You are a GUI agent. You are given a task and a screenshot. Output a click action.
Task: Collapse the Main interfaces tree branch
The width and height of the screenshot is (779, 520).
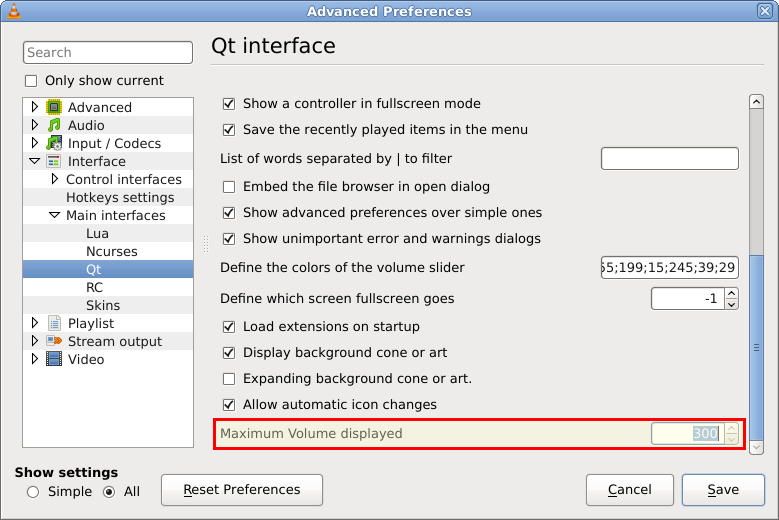coord(55,215)
